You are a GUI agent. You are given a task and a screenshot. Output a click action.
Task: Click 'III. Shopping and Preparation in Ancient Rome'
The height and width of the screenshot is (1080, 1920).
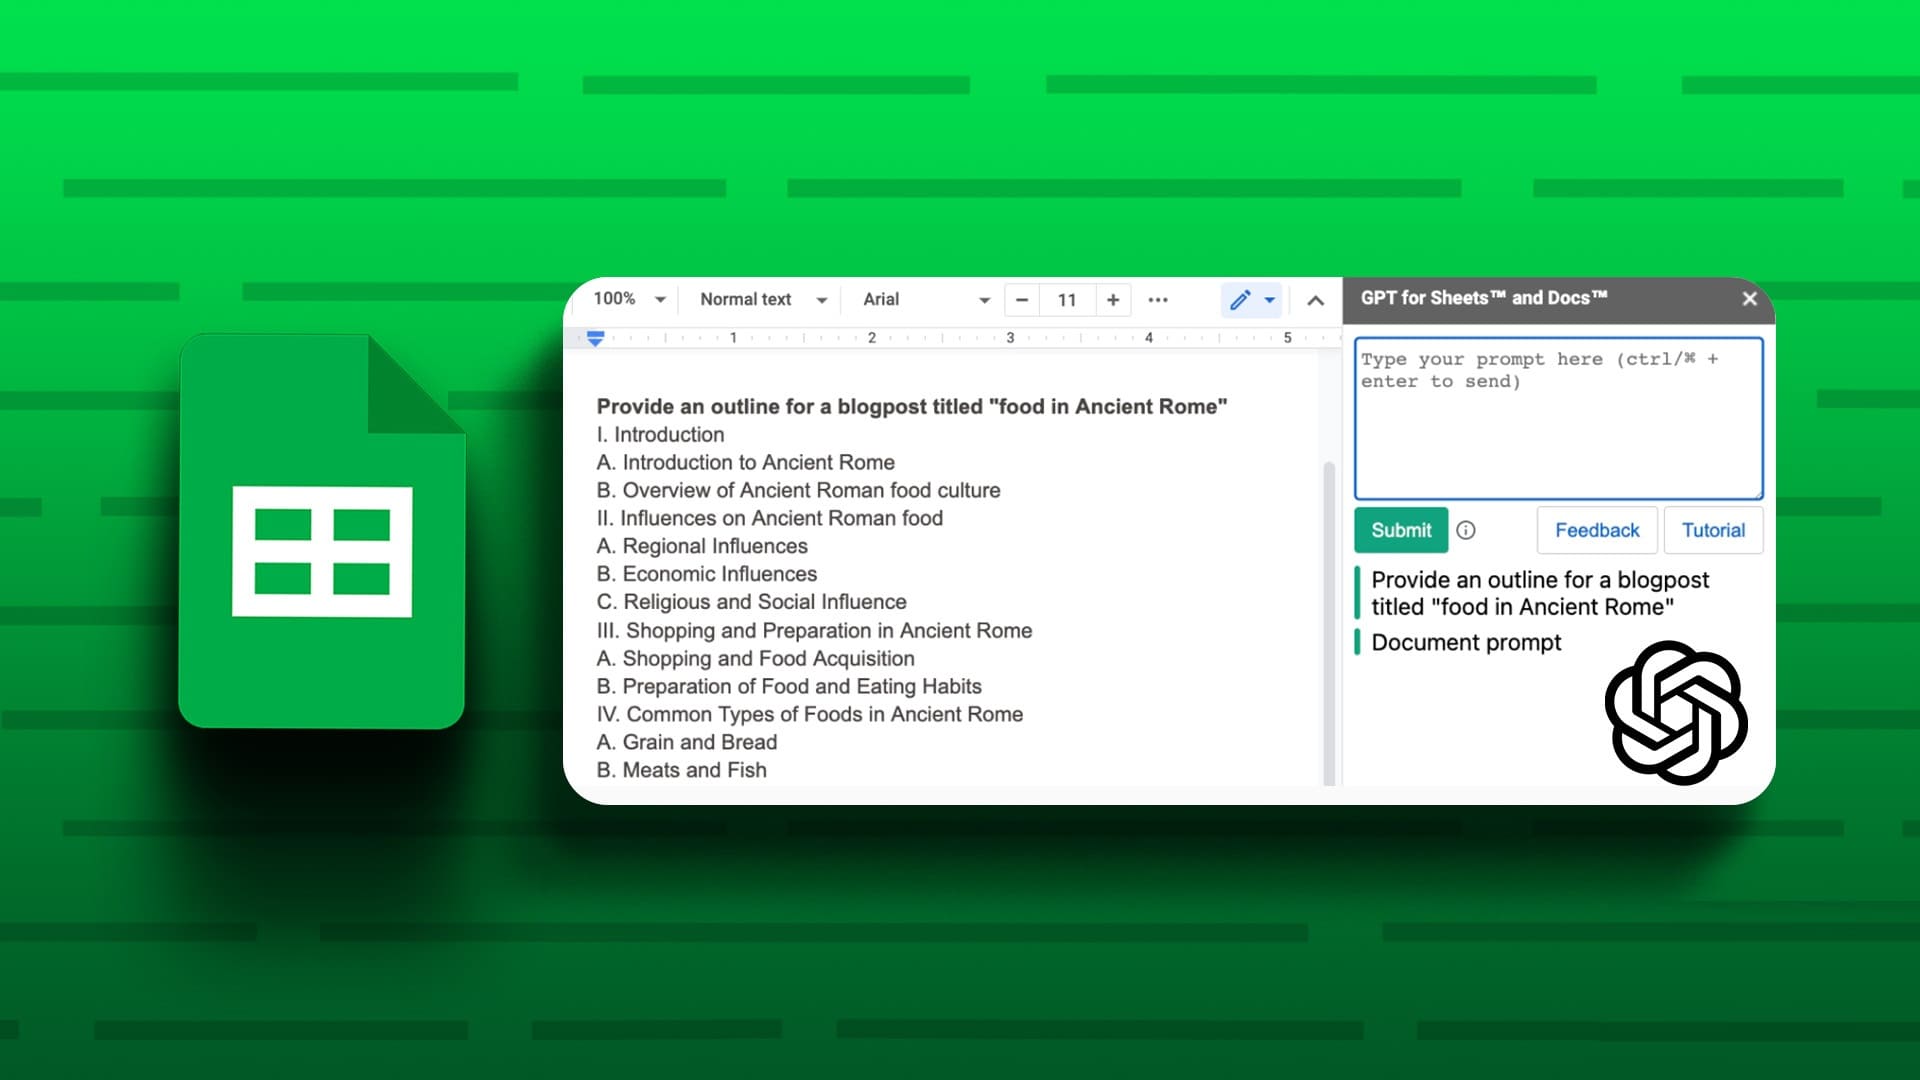tap(814, 631)
